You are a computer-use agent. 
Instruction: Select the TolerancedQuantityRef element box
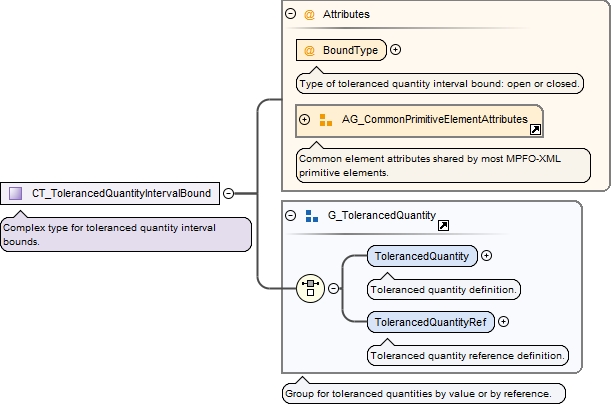pos(431,322)
